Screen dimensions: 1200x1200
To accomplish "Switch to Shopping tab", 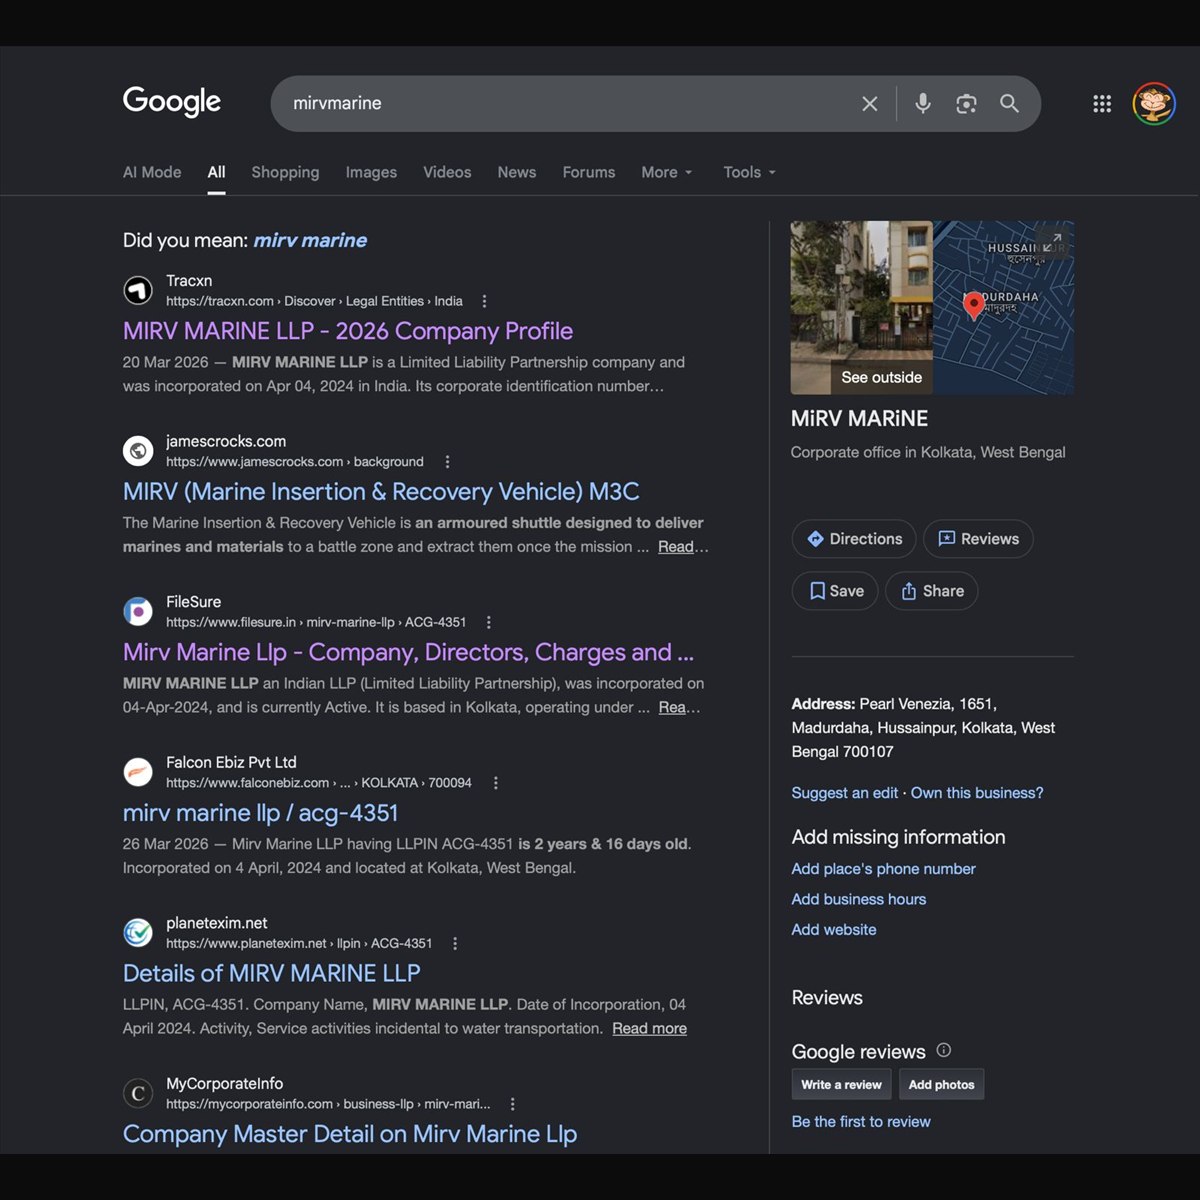I will (x=285, y=172).
